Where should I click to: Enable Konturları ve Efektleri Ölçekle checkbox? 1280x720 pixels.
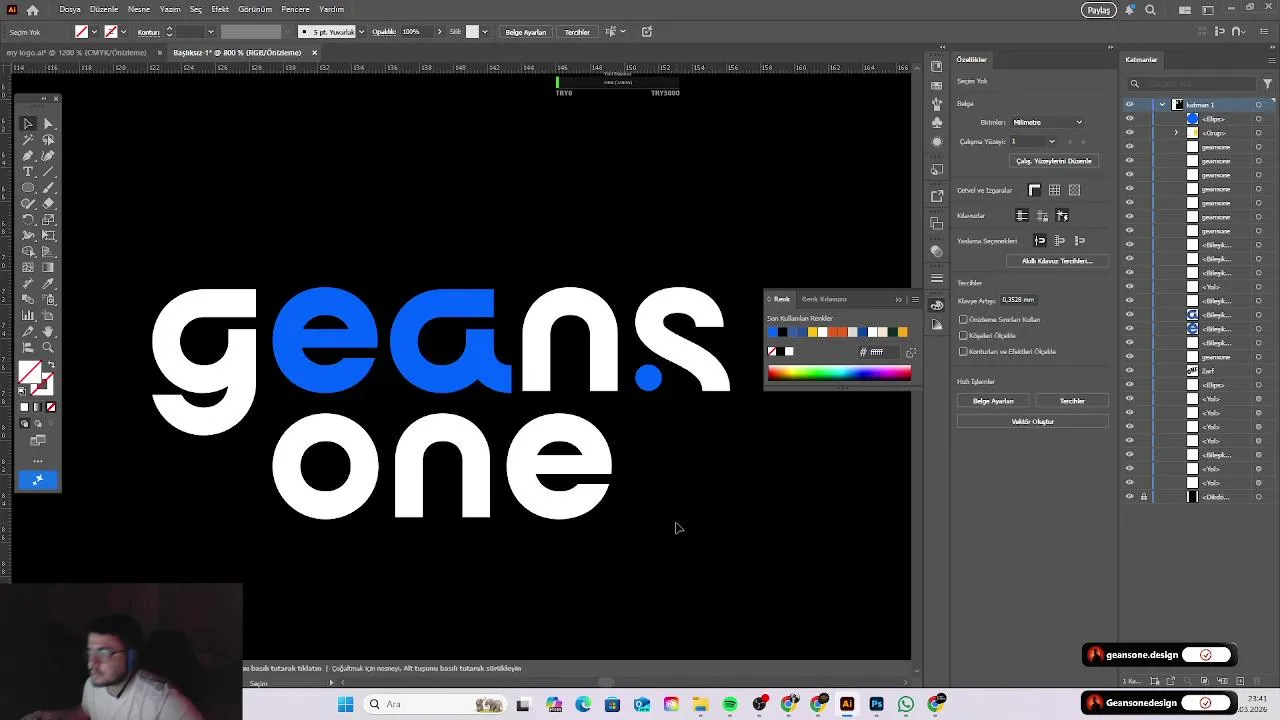[x=963, y=352]
